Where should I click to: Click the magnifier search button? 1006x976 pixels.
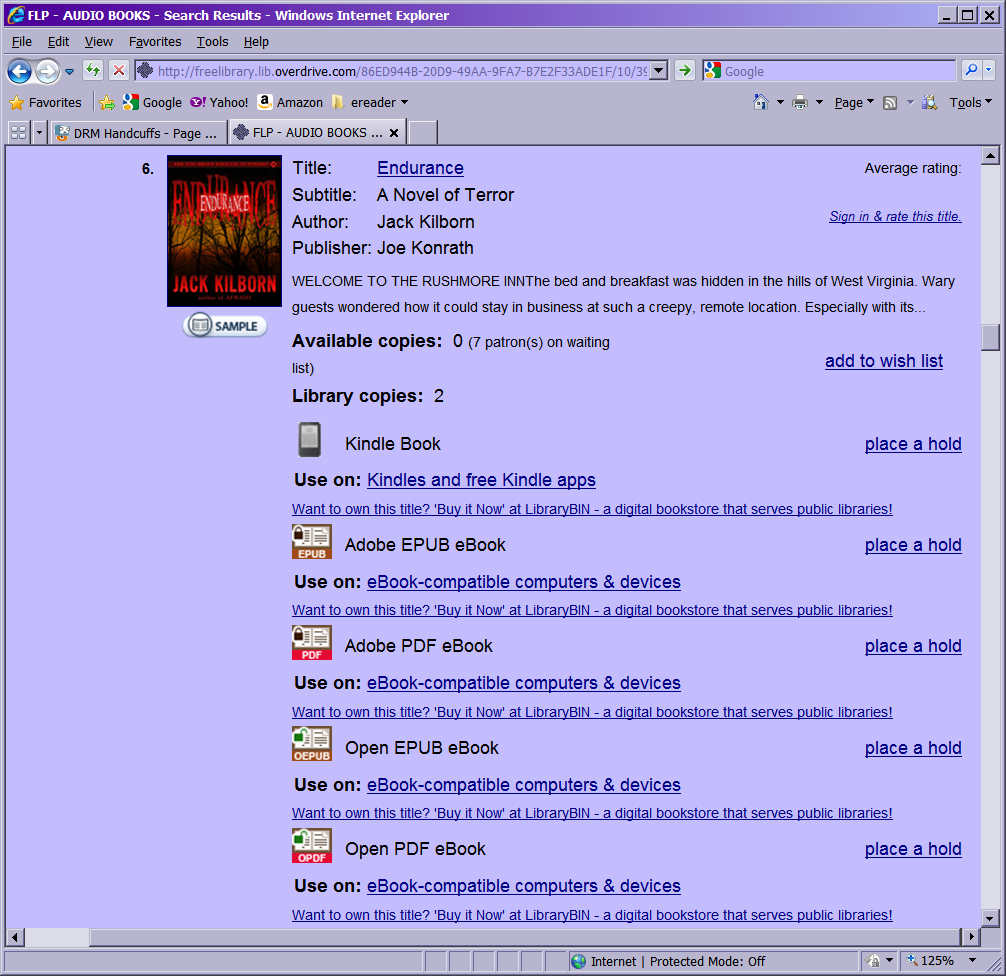971,70
